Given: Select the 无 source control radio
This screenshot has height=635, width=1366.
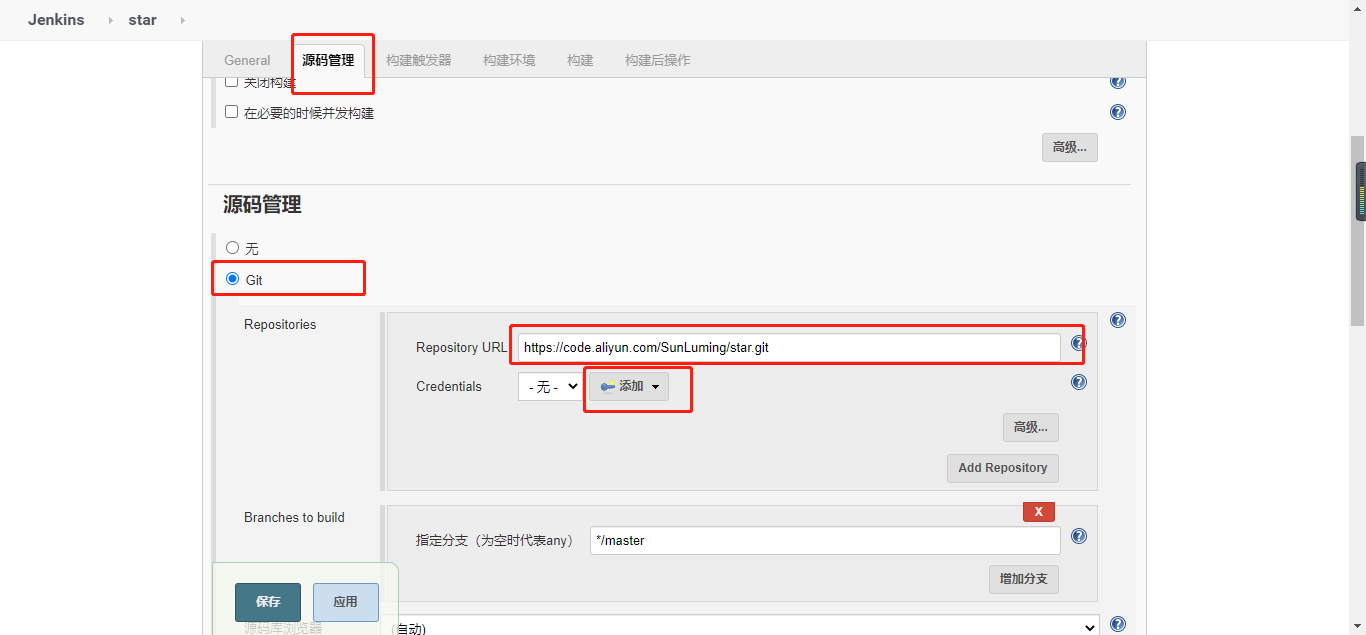Looking at the screenshot, I should click(x=233, y=247).
